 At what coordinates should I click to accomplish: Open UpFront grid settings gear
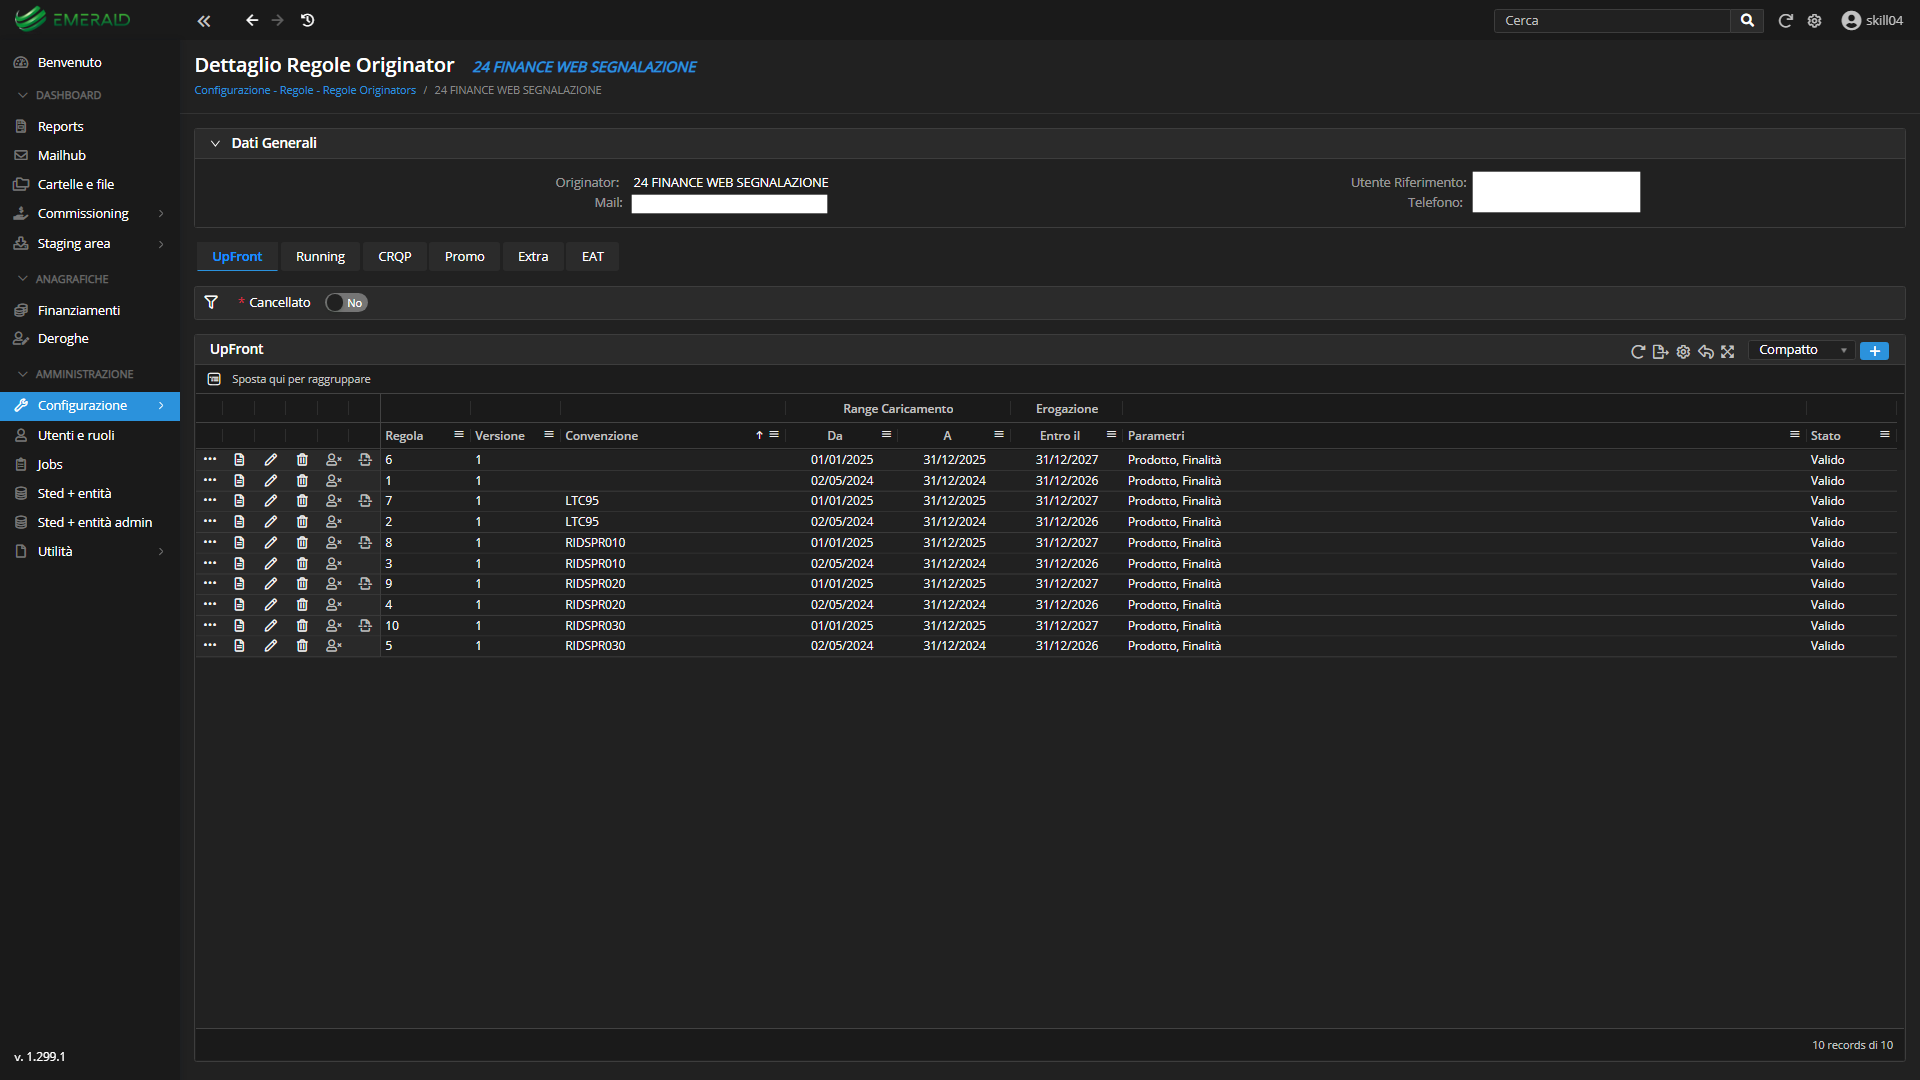(1683, 351)
